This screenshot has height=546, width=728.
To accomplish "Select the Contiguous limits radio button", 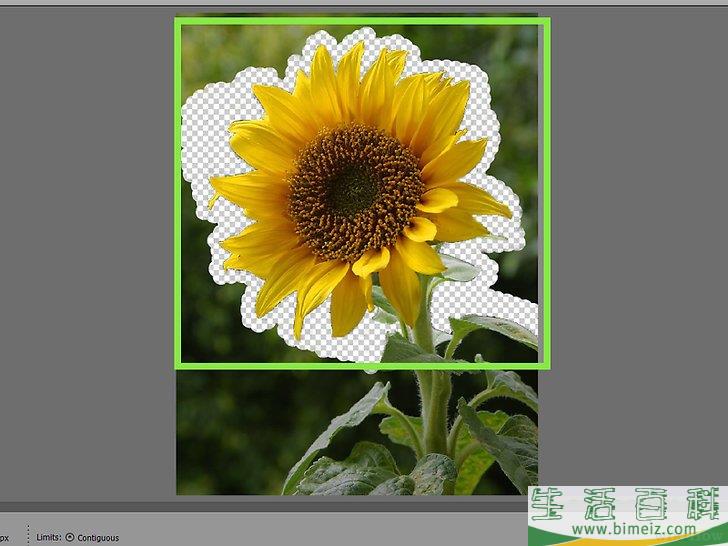I will (x=70, y=537).
